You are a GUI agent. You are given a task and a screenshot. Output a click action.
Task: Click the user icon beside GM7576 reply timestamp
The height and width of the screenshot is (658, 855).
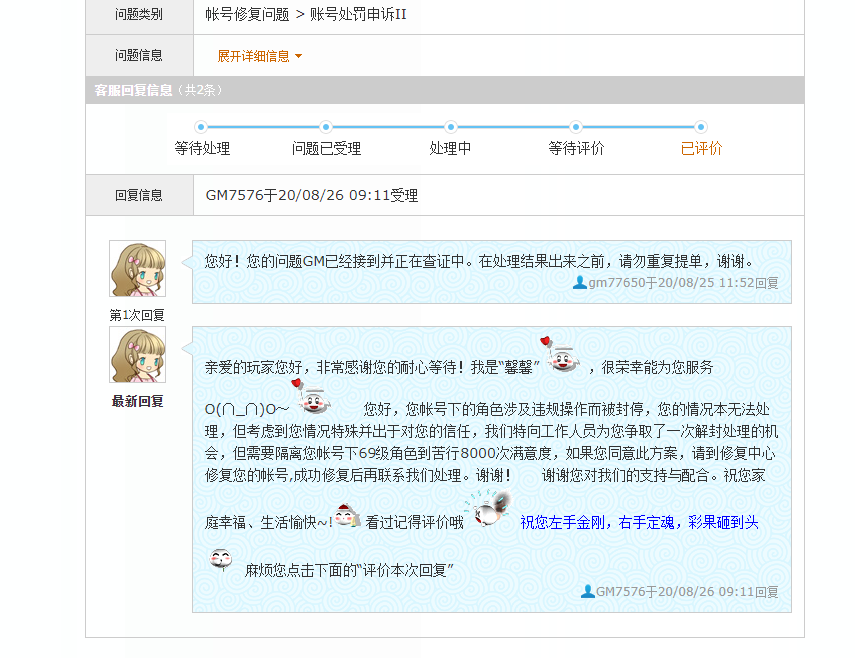587,591
